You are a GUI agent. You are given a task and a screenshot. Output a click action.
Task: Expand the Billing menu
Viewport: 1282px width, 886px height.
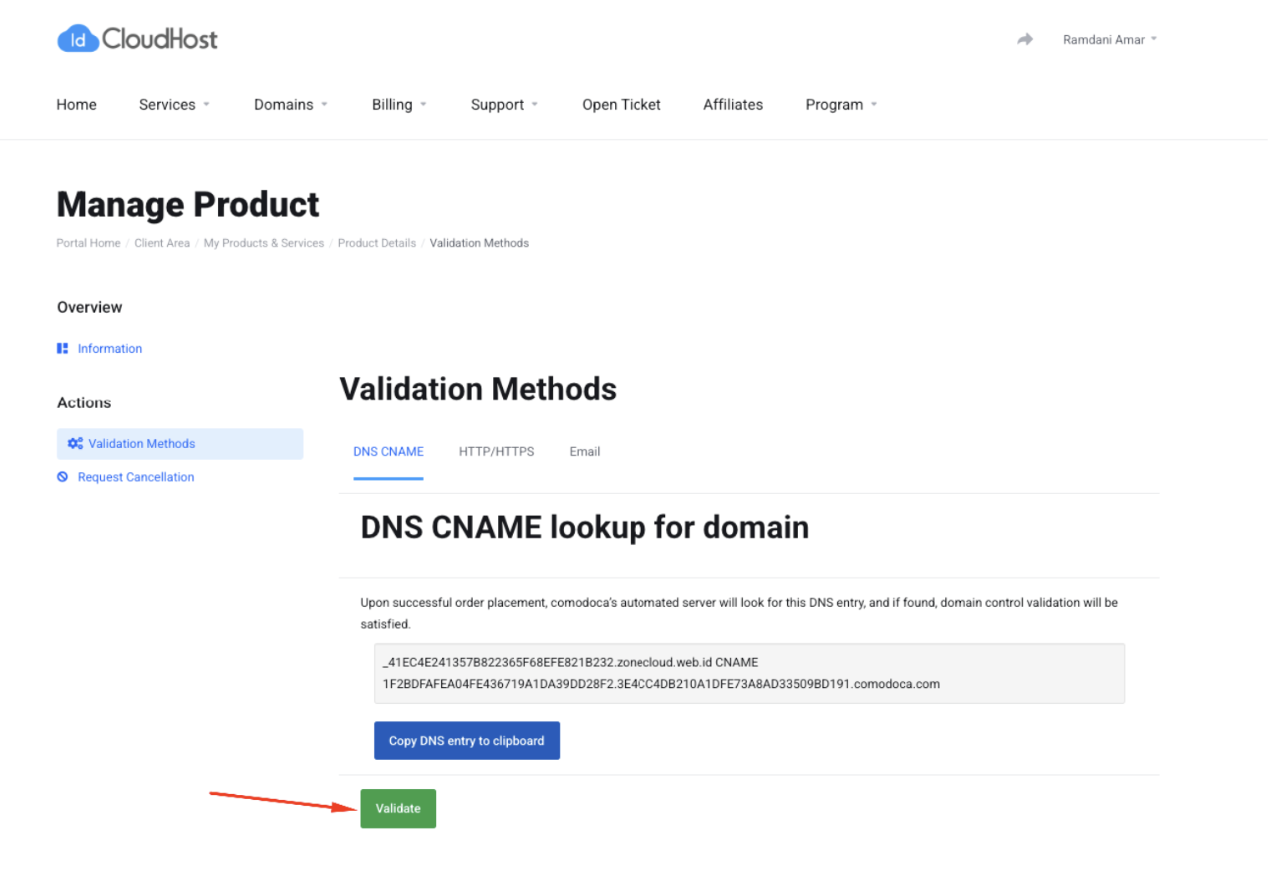[399, 105]
